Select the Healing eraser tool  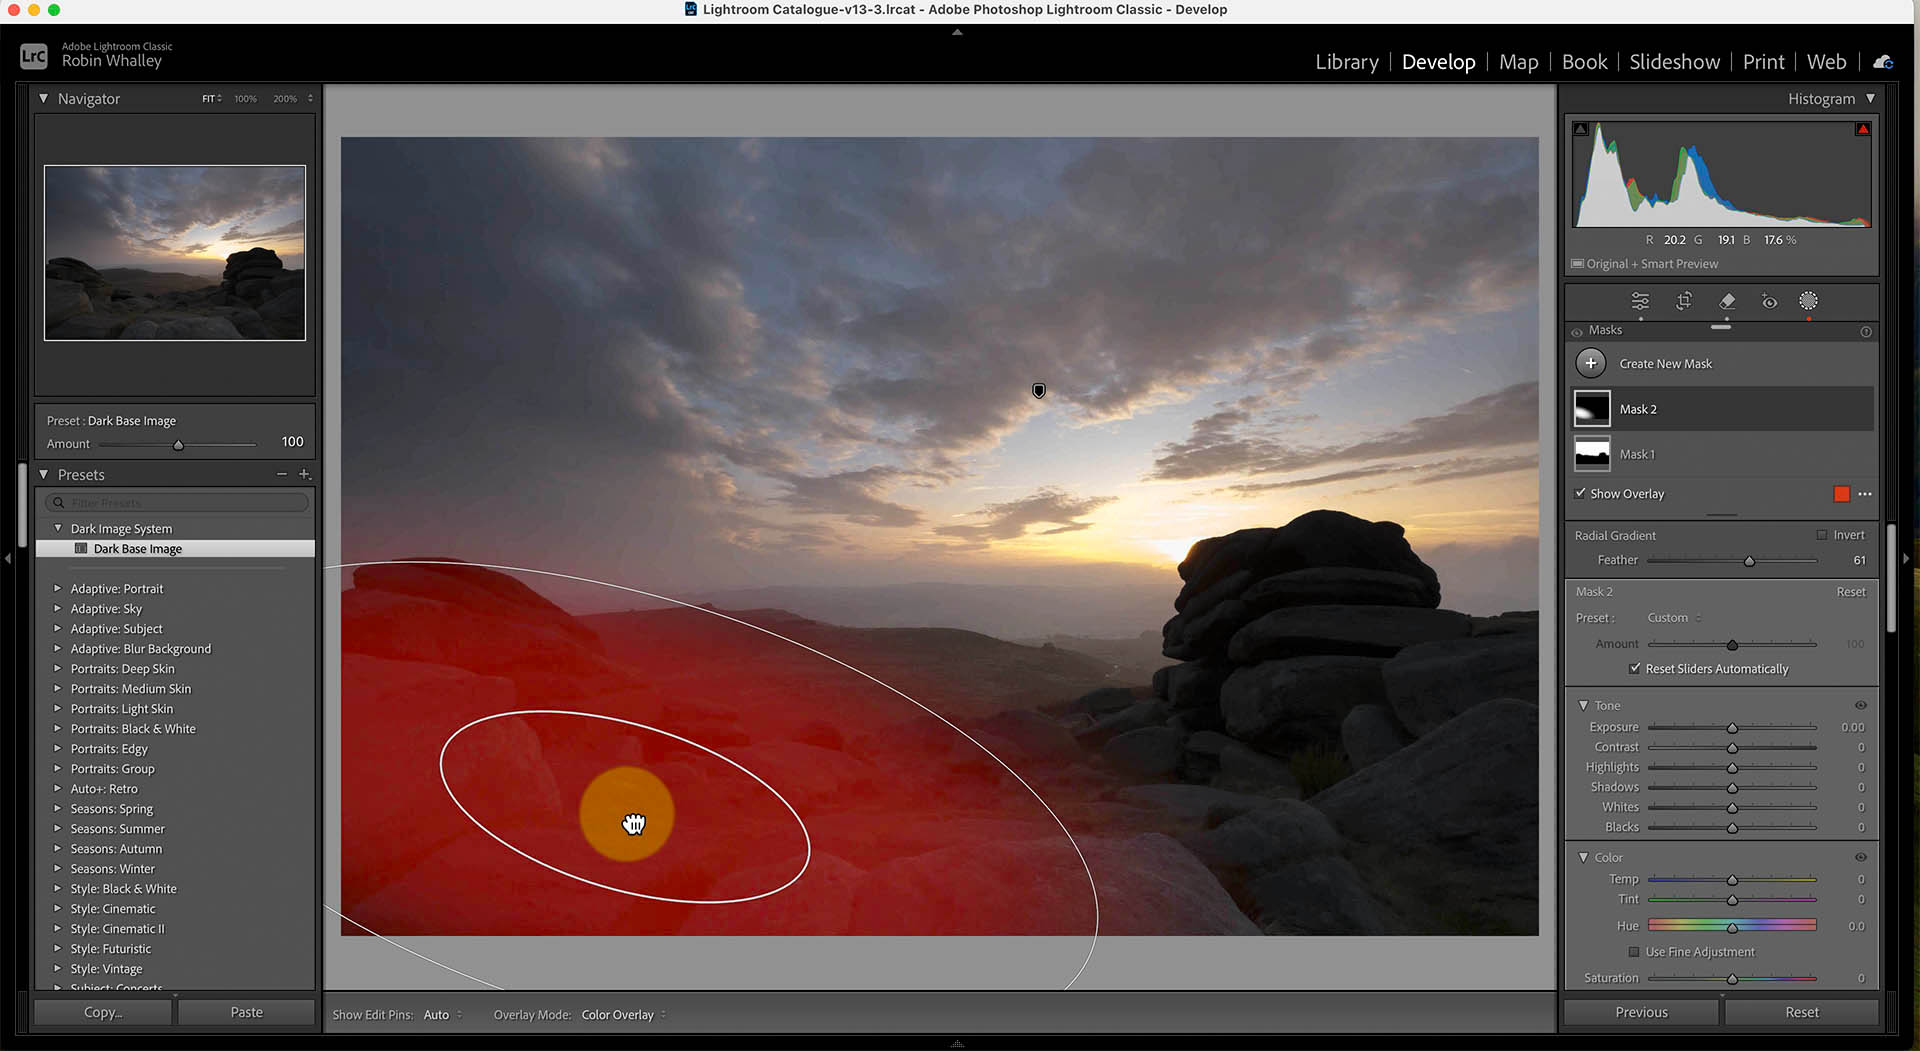click(1727, 301)
